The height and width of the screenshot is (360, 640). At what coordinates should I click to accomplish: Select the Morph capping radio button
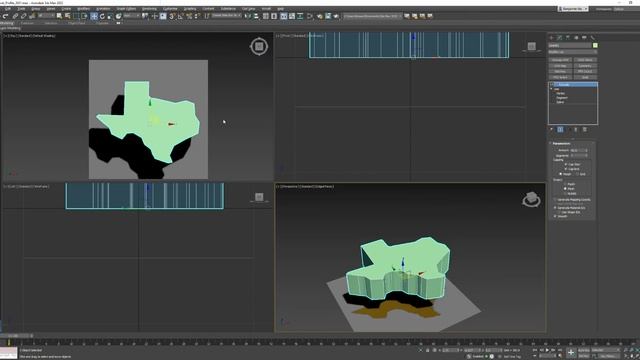(x=561, y=174)
